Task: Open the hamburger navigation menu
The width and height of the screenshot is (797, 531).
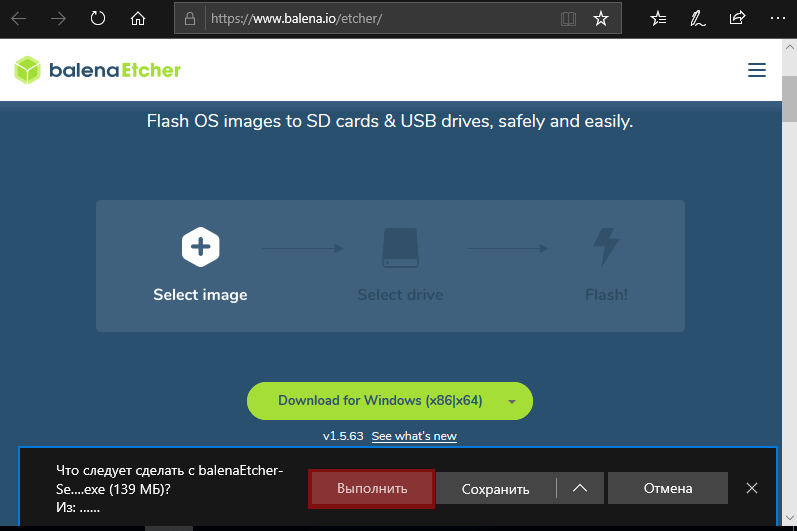Action: [x=757, y=70]
